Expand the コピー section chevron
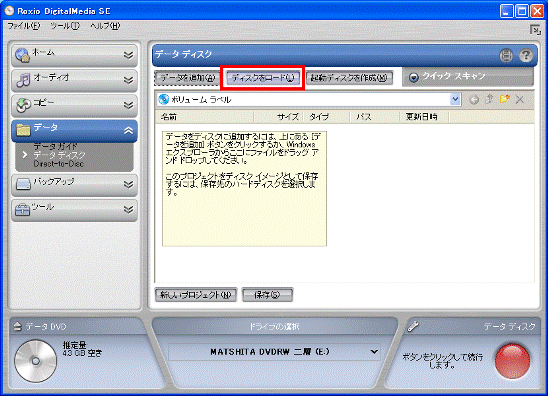Viewport: 548px width, 396px height. coord(128,105)
